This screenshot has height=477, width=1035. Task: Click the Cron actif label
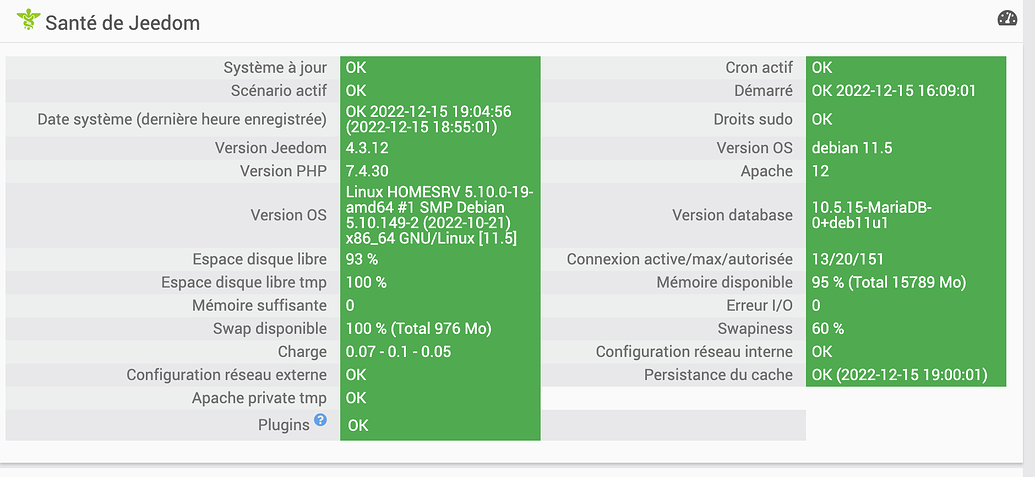(759, 67)
